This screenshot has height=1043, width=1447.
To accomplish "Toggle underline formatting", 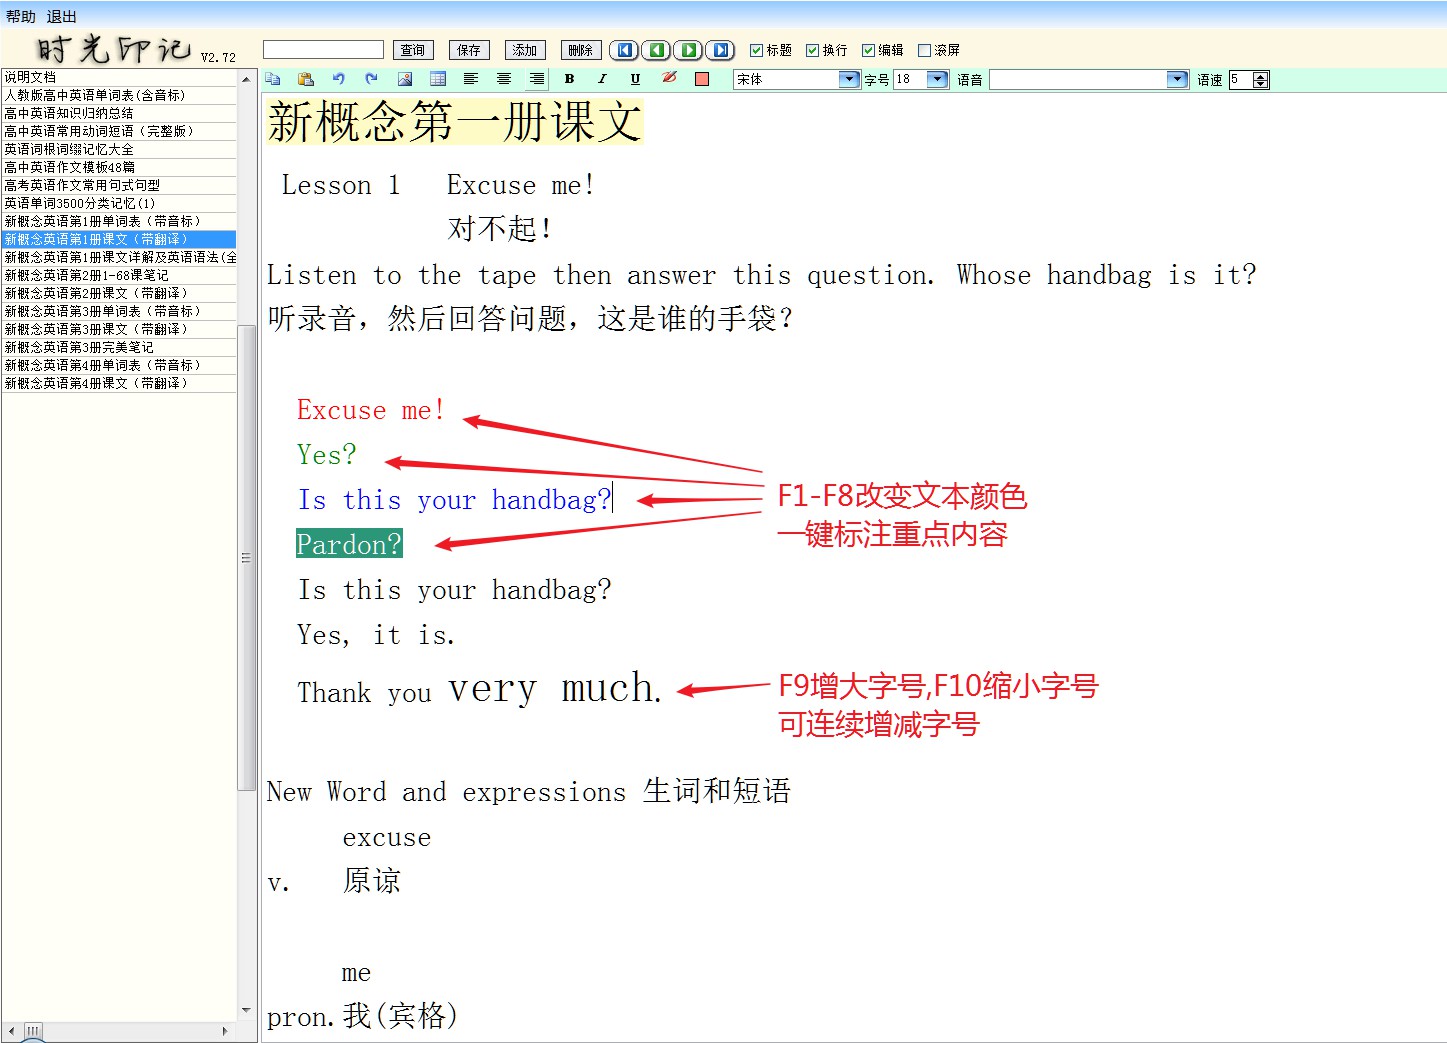I will (x=635, y=79).
